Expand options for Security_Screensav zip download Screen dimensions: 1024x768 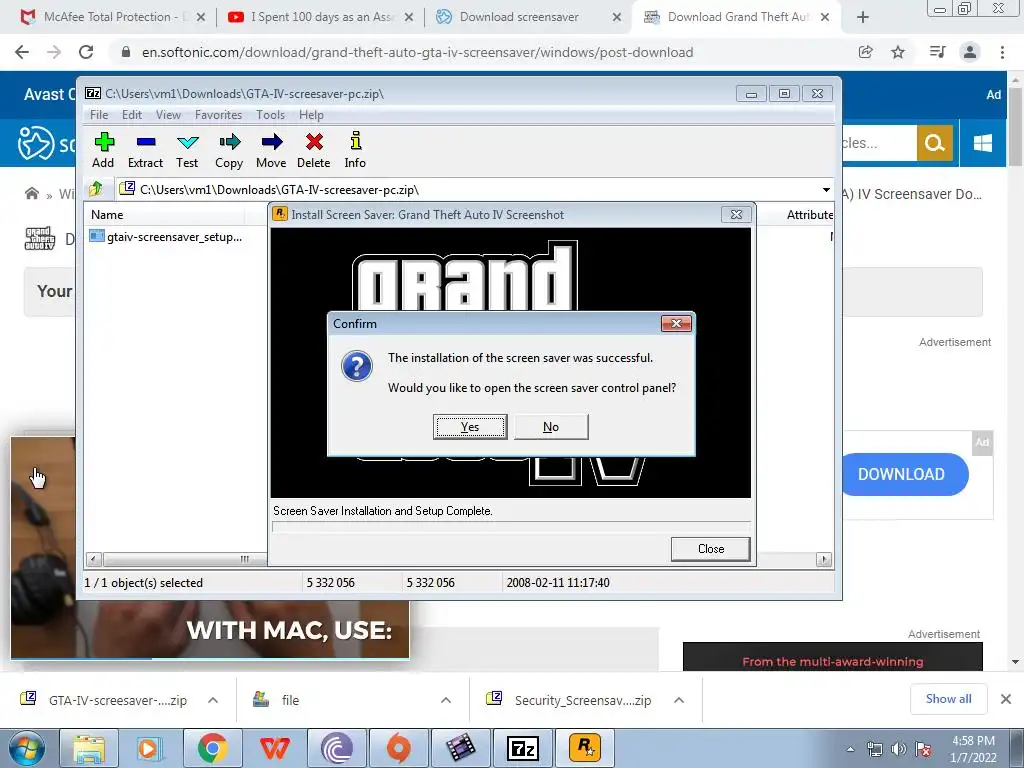(x=679, y=700)
